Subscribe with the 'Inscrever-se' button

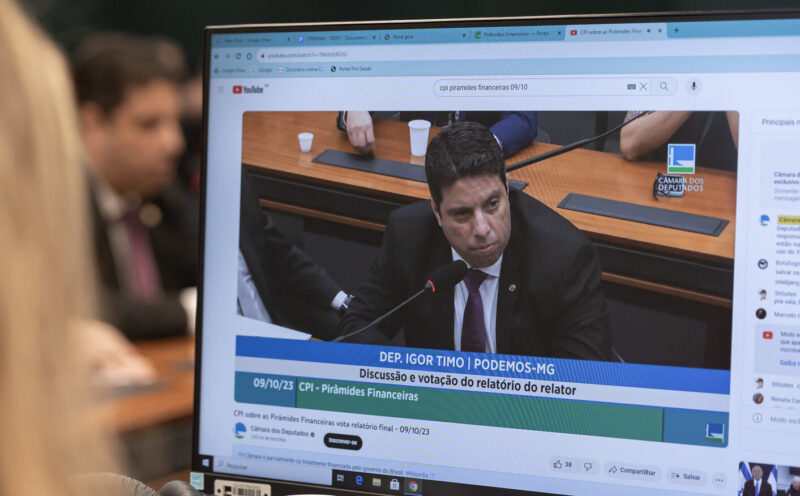pyautogui.click(x=343, y=441)
